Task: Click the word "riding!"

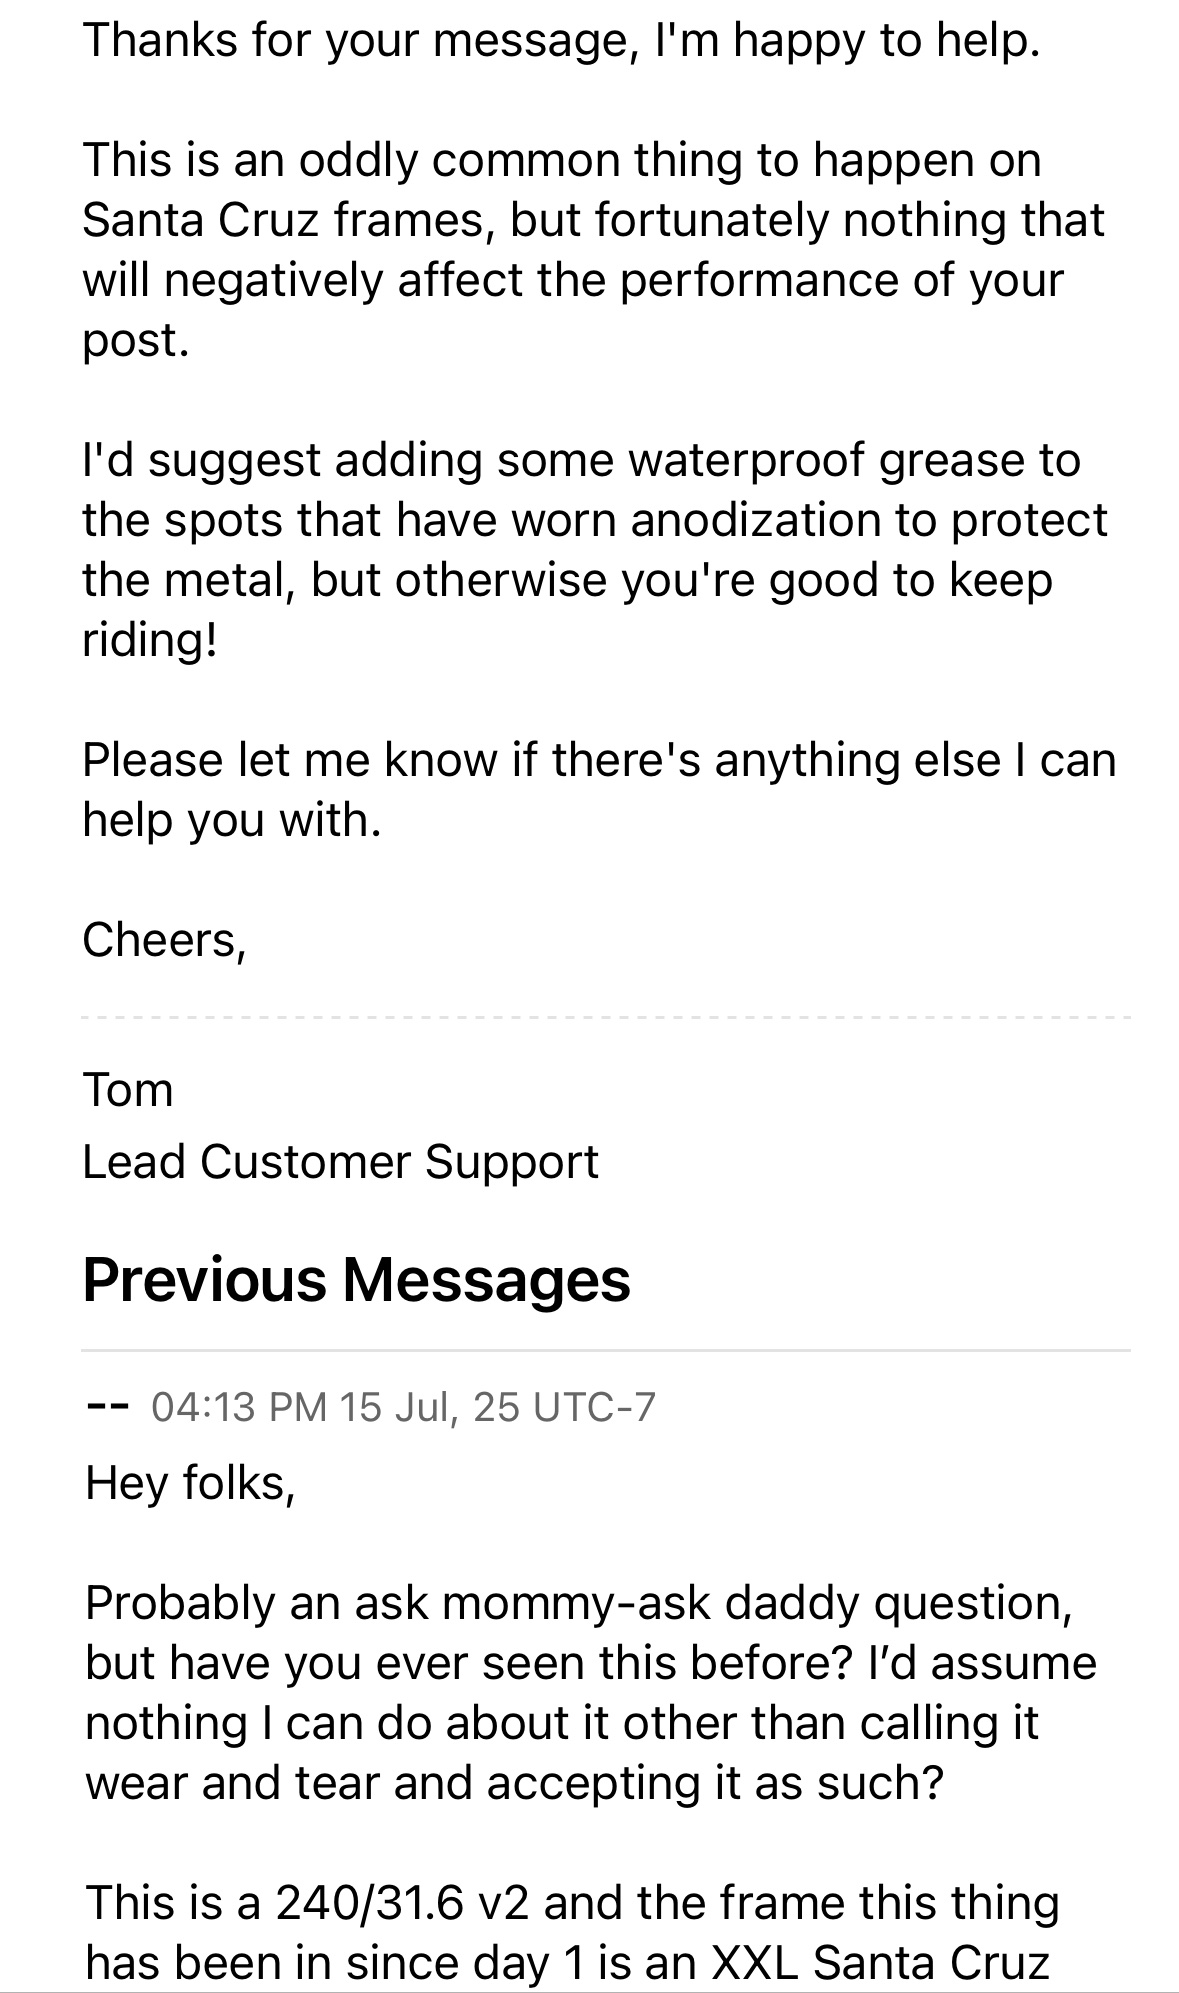Action: pyautogui.click(x=149, y=640)
